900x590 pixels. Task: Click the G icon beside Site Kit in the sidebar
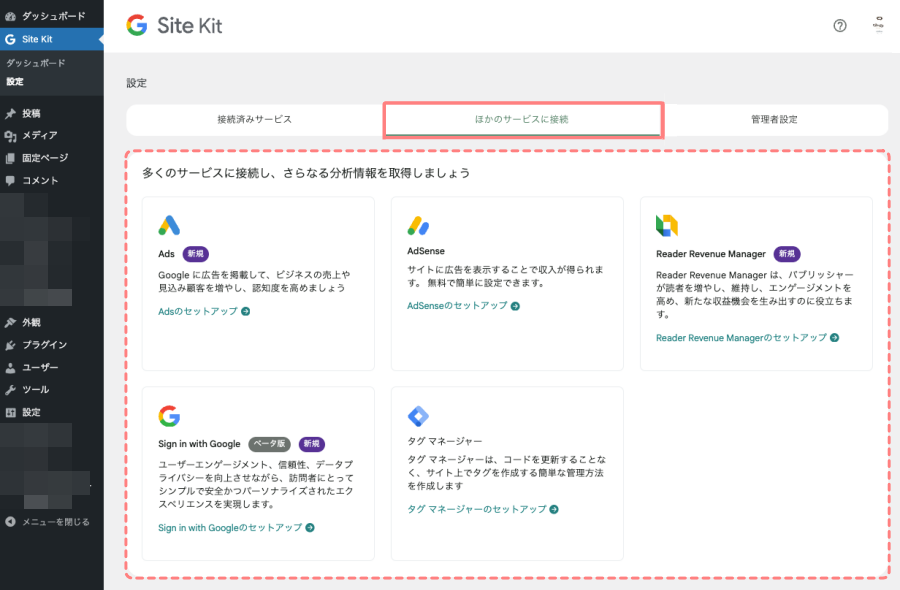coord(10,39)
